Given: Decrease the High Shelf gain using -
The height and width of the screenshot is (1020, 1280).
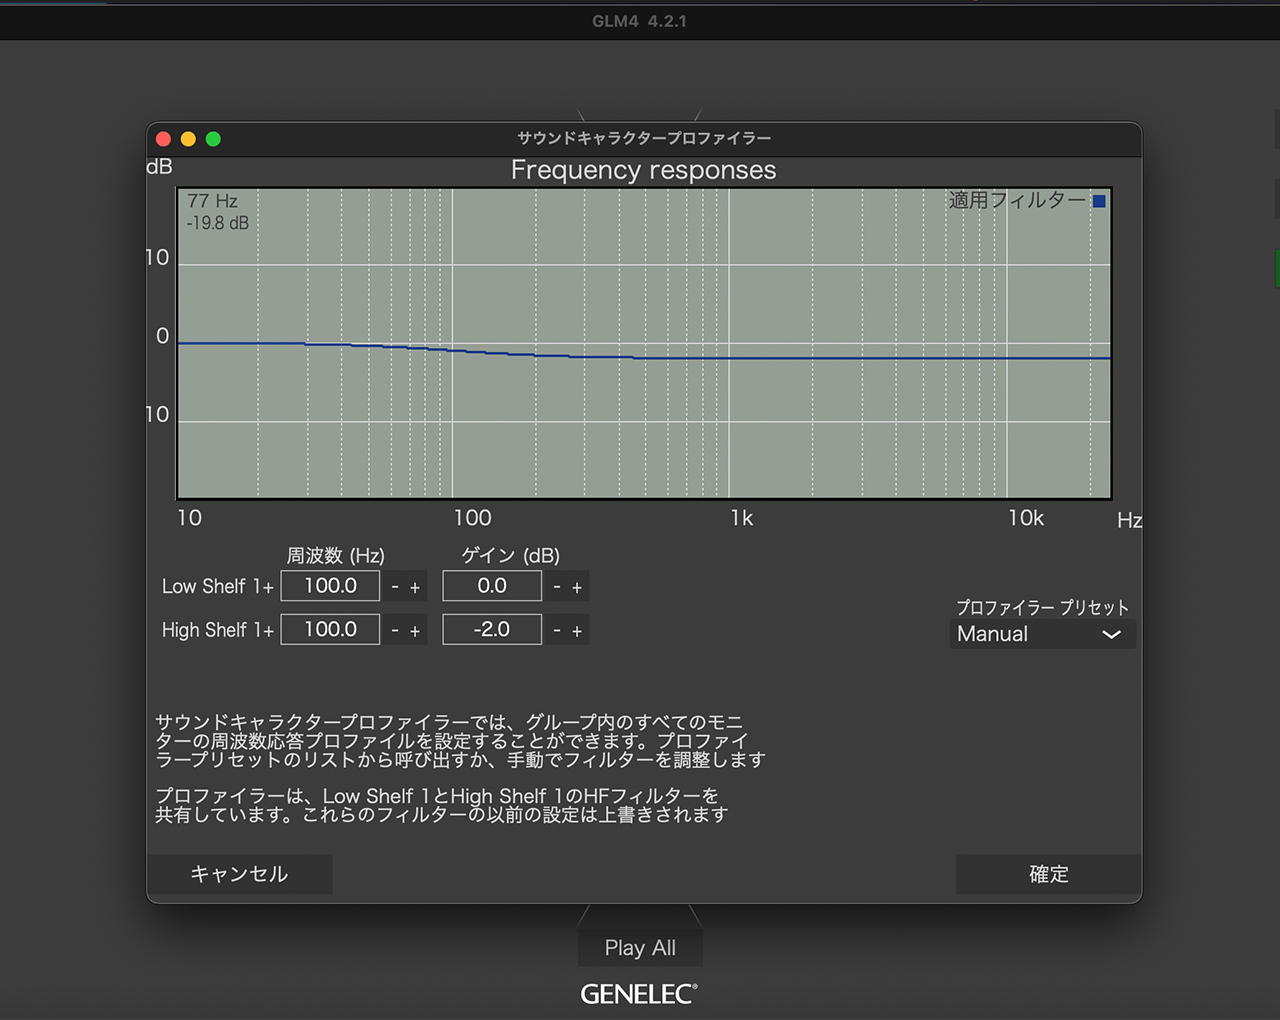Looking at the screenshot, I should click(557, 629).
